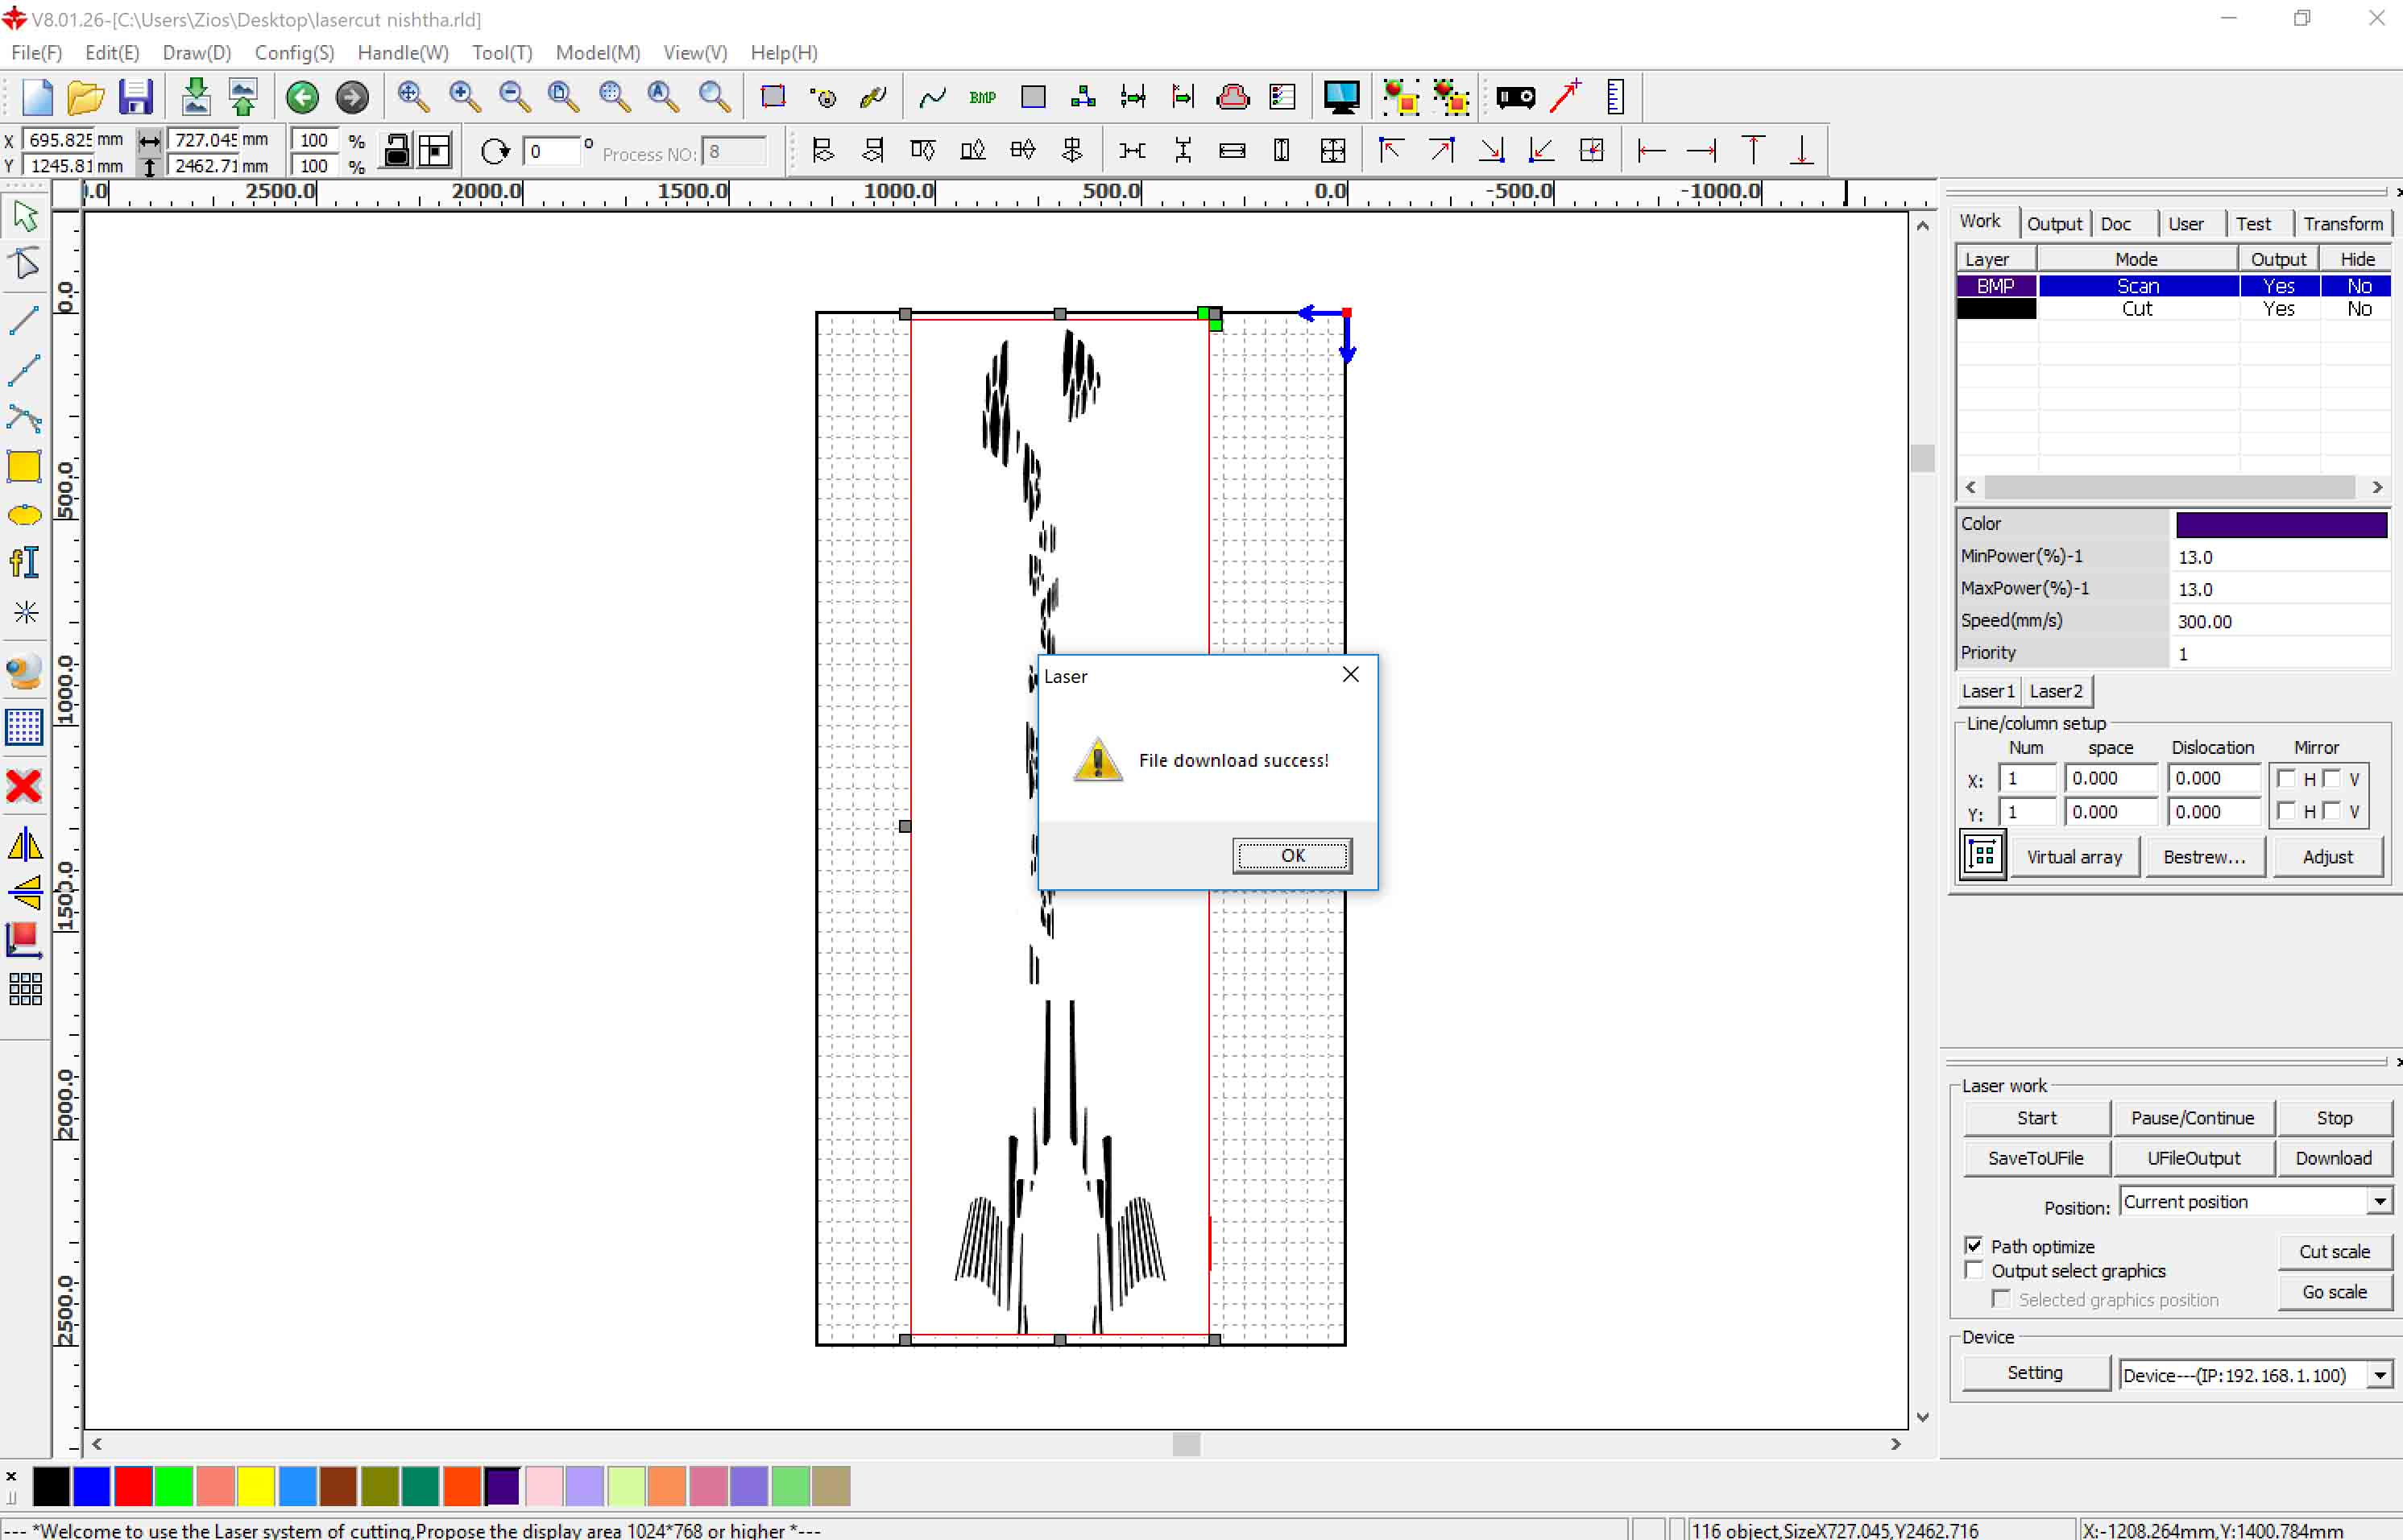Screen dimensions: 2403x1540
Task: Click the Download button
Action: click(x=2333, y=1159)
